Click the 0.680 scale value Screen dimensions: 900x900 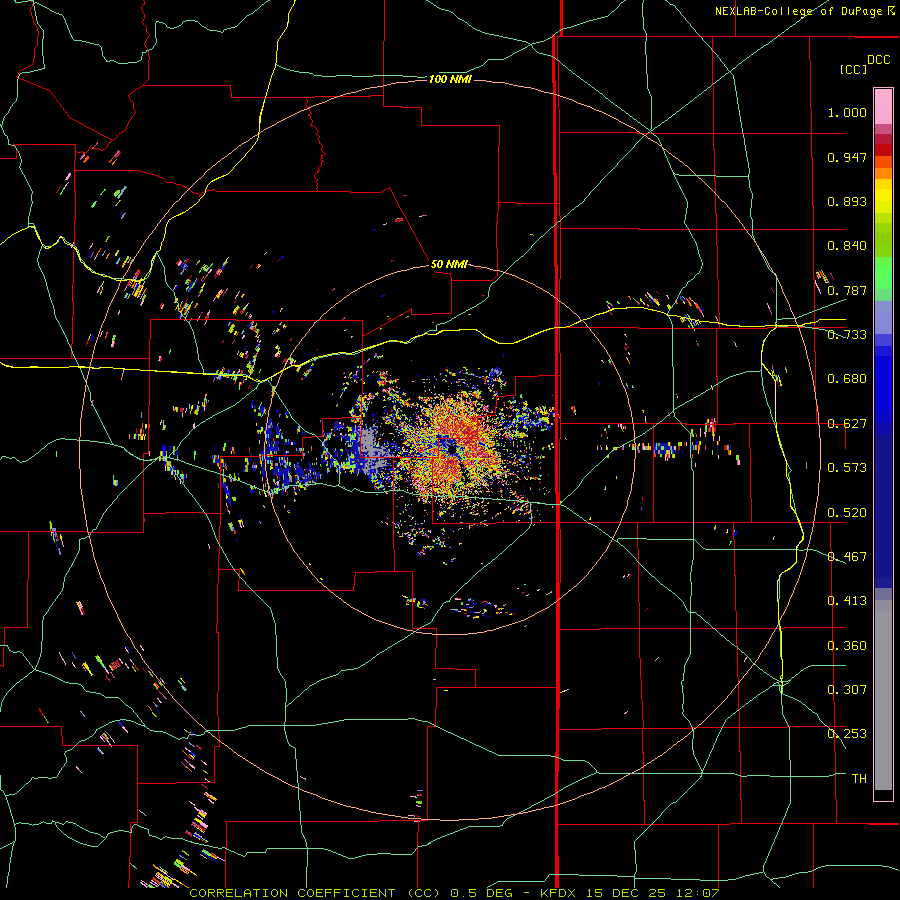point(847,379)
